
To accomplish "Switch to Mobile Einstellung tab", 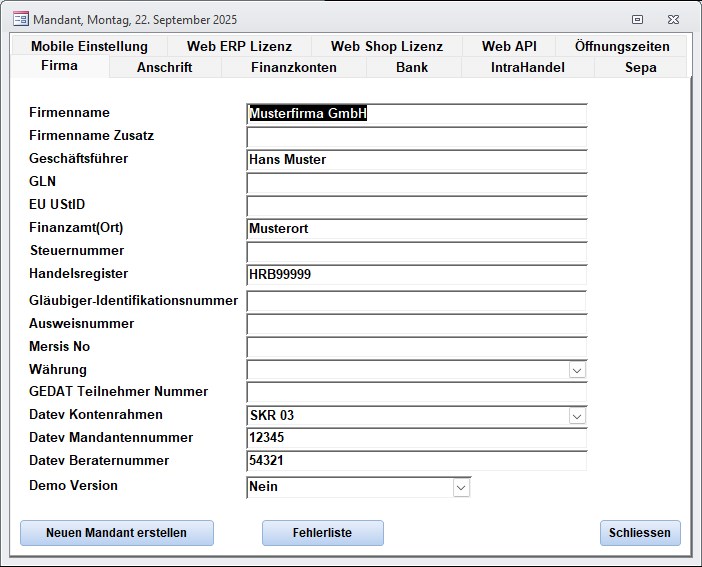I will point(89,46).
